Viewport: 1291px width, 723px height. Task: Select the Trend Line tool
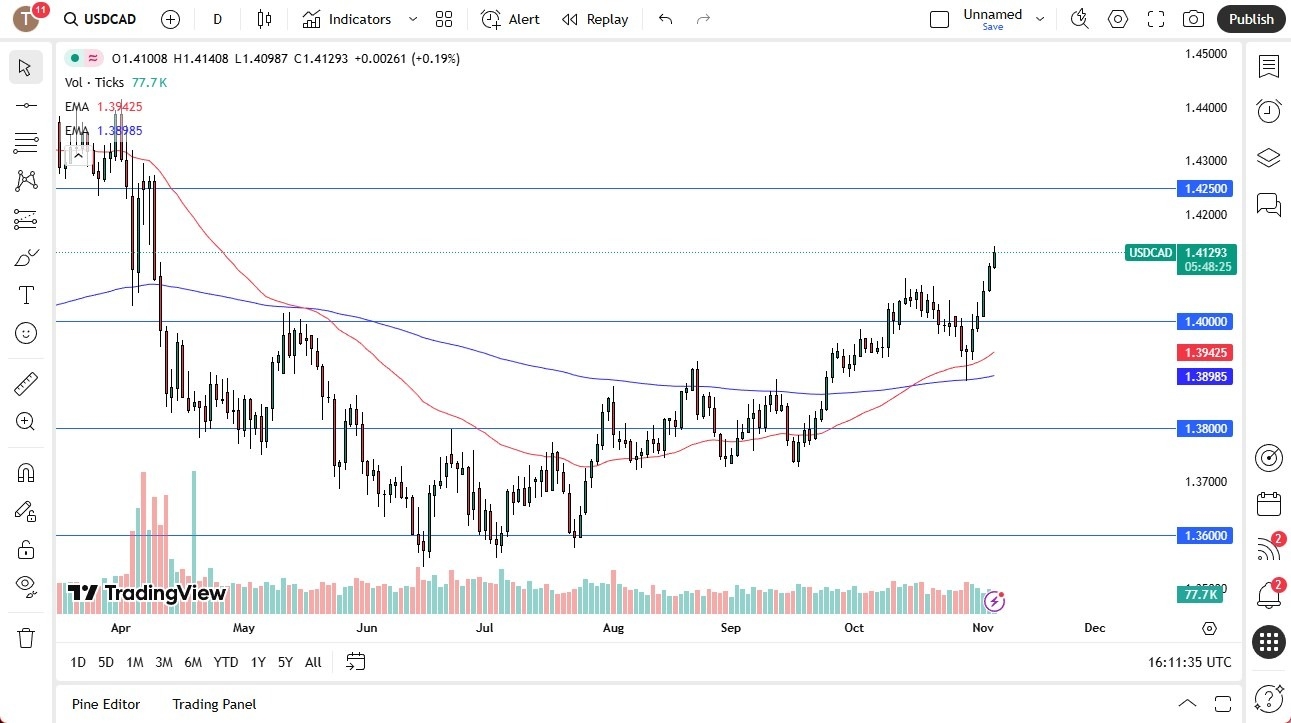point(25,104)
